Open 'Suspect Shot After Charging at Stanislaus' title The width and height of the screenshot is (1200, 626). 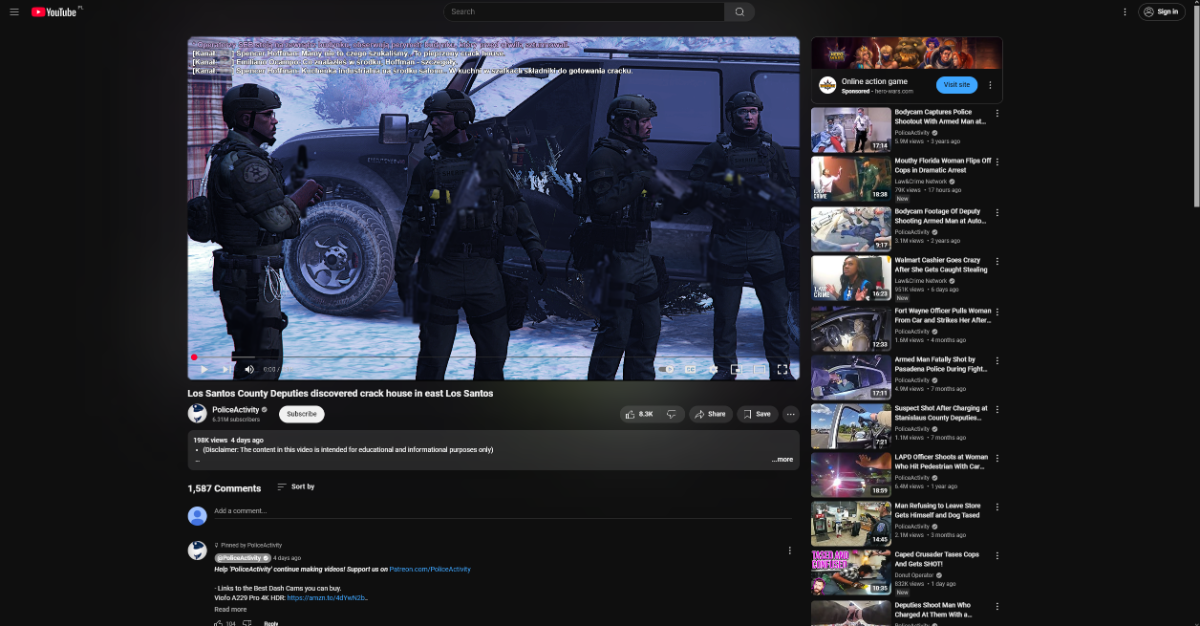(941, 413)
